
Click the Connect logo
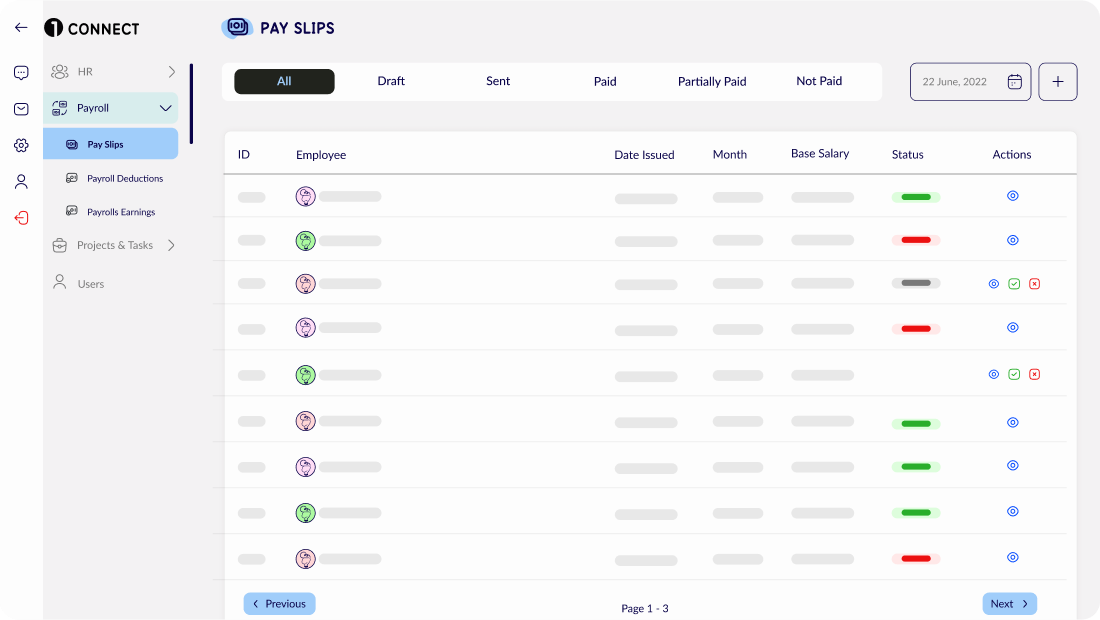point(92,28)
